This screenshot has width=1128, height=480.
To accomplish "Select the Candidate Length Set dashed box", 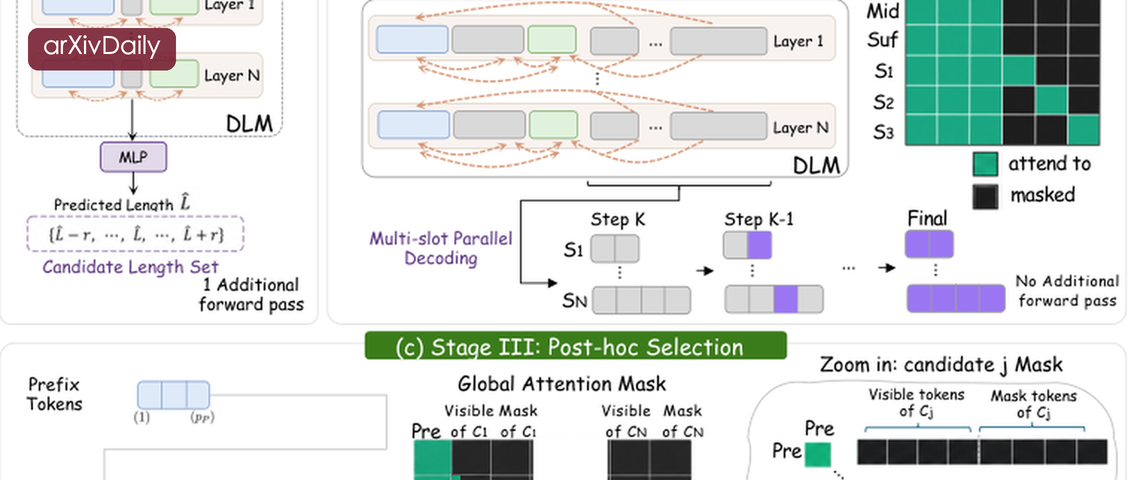I will 135,234.
